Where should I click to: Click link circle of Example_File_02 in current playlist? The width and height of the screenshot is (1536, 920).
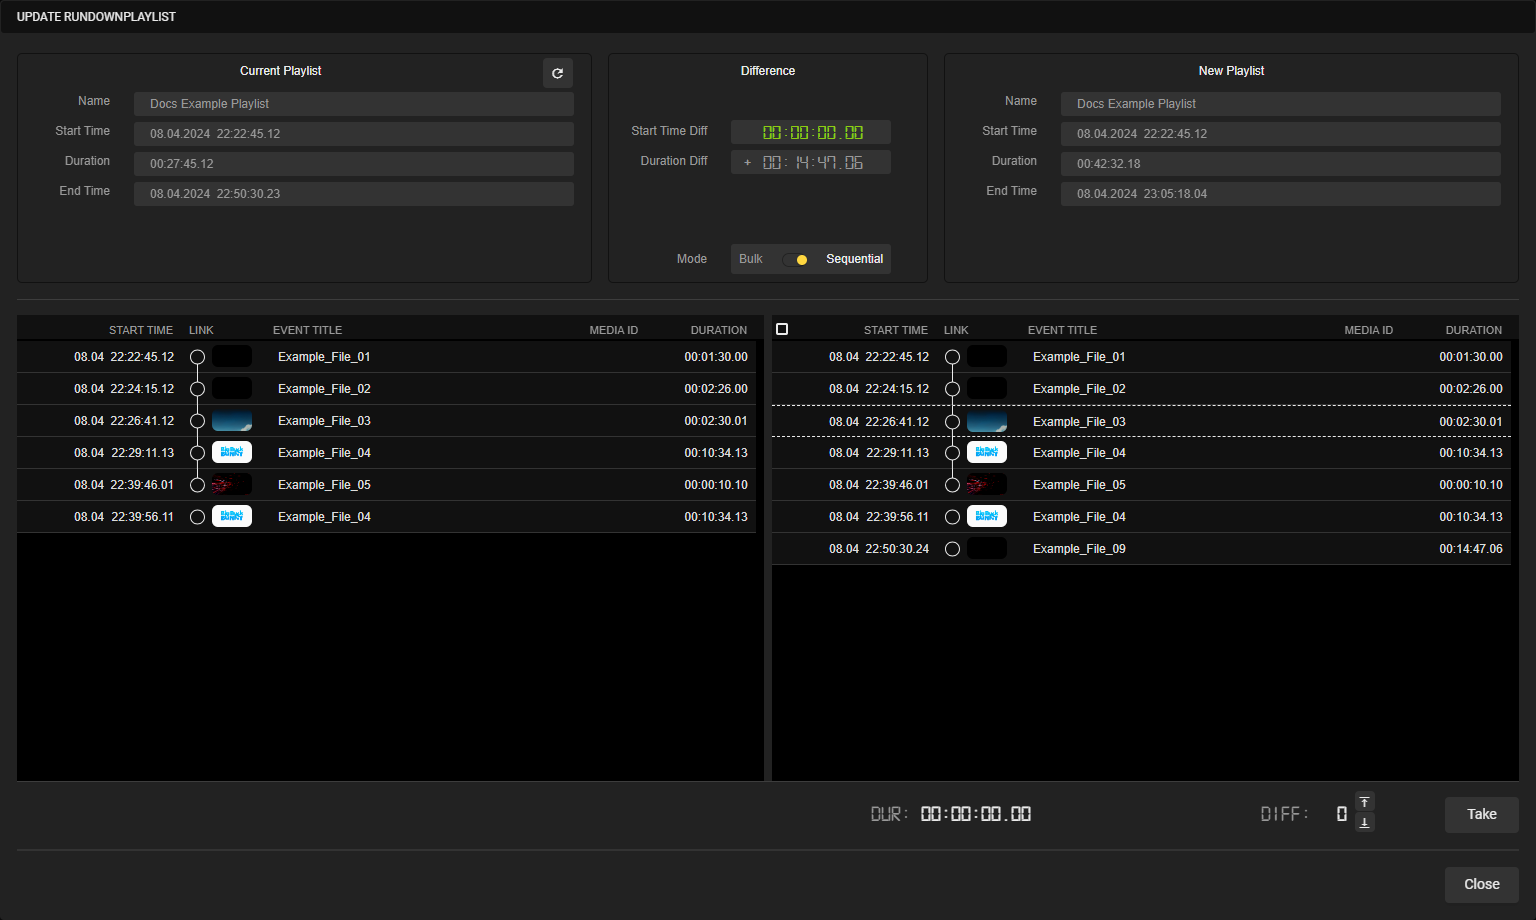(197, 389)
